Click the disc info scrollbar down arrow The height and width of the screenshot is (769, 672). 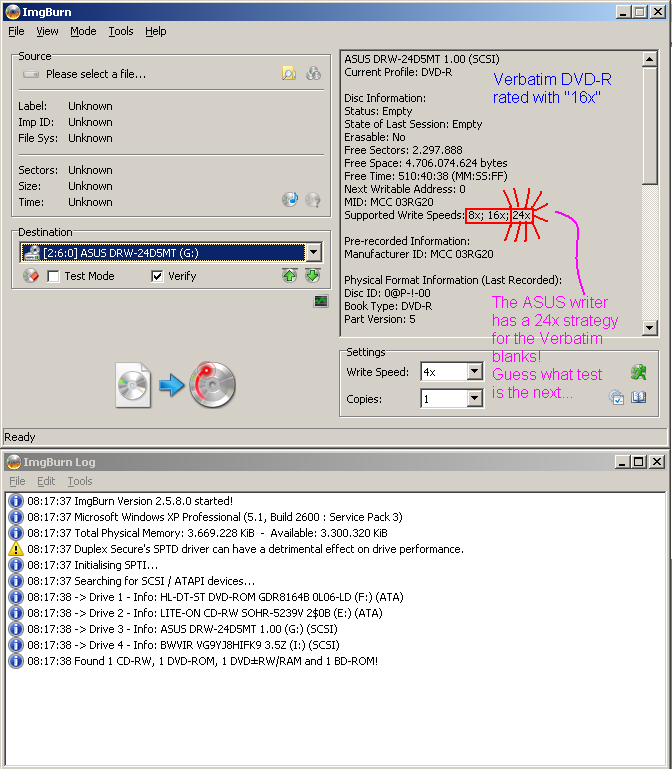coord(649,327)
